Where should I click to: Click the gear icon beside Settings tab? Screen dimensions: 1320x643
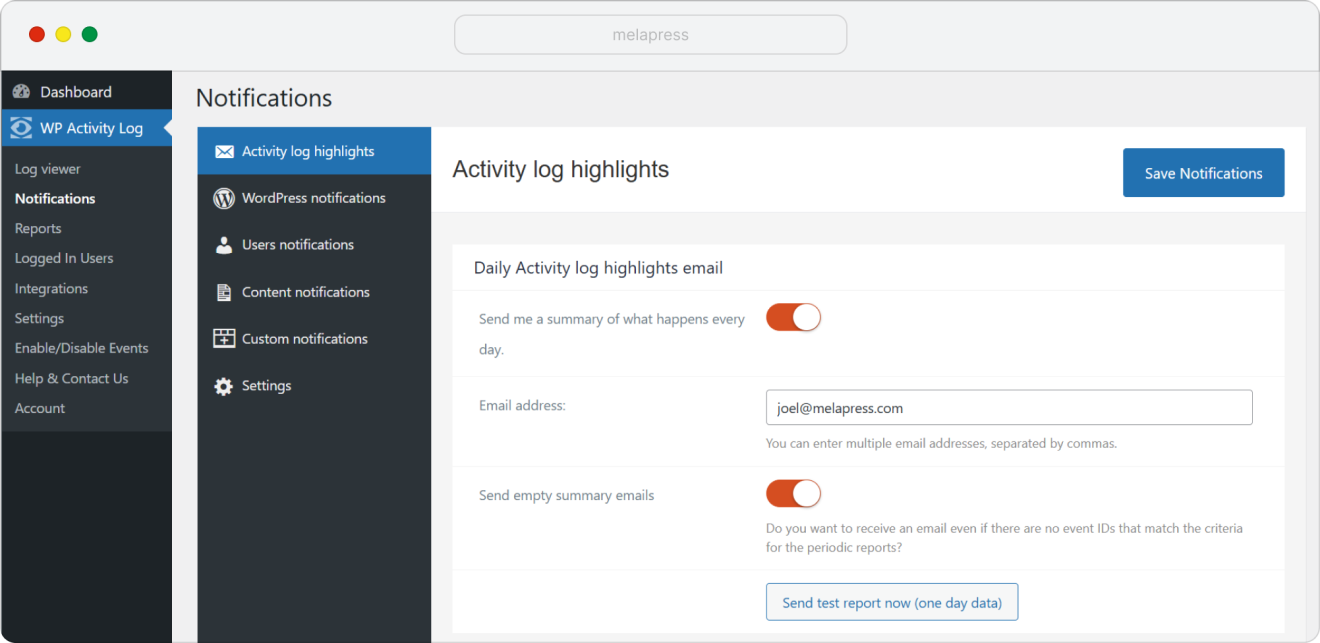pos(224,386)
